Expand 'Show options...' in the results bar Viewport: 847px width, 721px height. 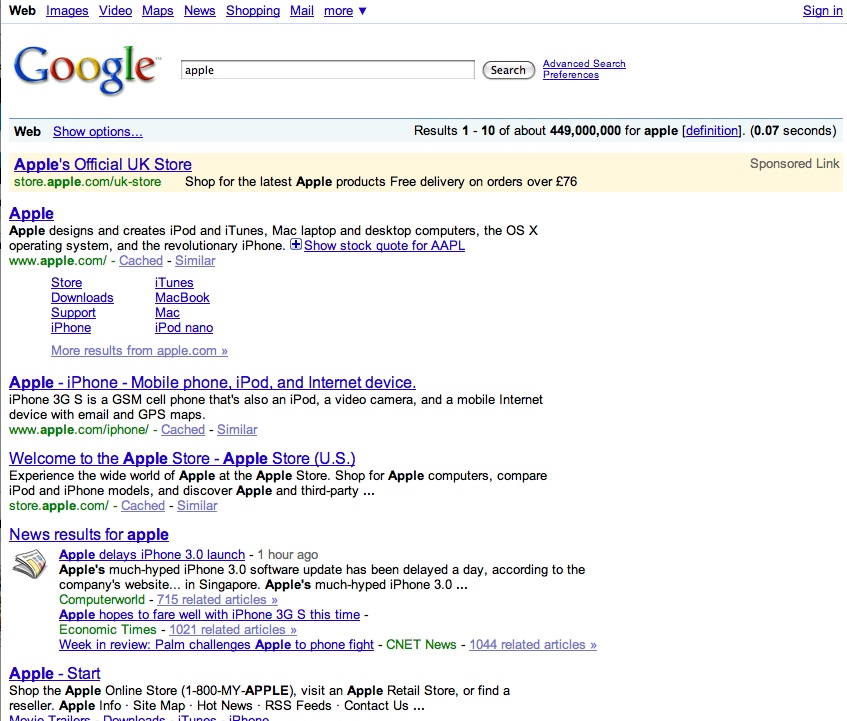coord(97,131)
